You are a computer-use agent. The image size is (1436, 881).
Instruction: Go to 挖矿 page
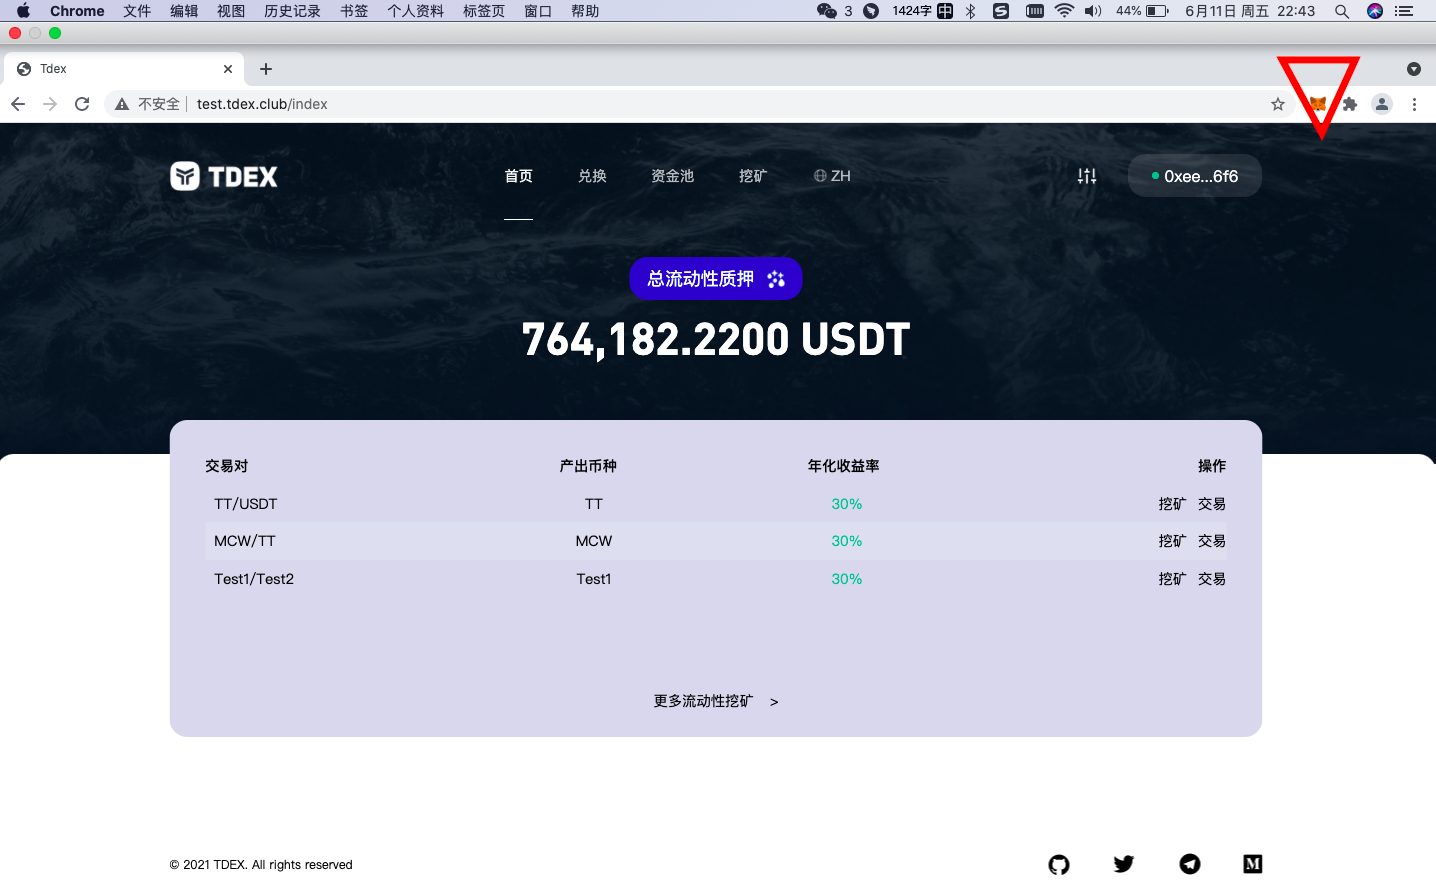[x=753, y=176]
